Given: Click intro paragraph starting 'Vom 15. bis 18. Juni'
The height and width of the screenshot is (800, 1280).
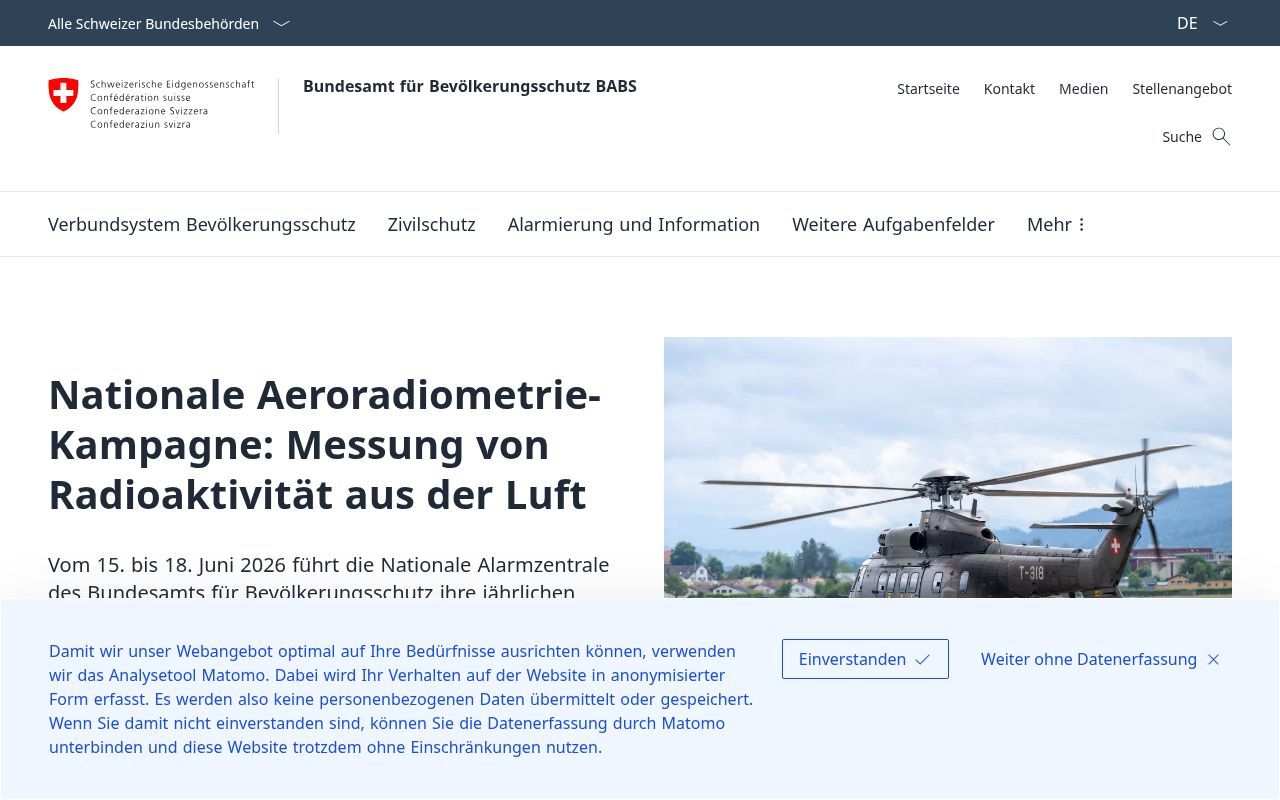Looking at the screenshot, I should tap(329, 578).
